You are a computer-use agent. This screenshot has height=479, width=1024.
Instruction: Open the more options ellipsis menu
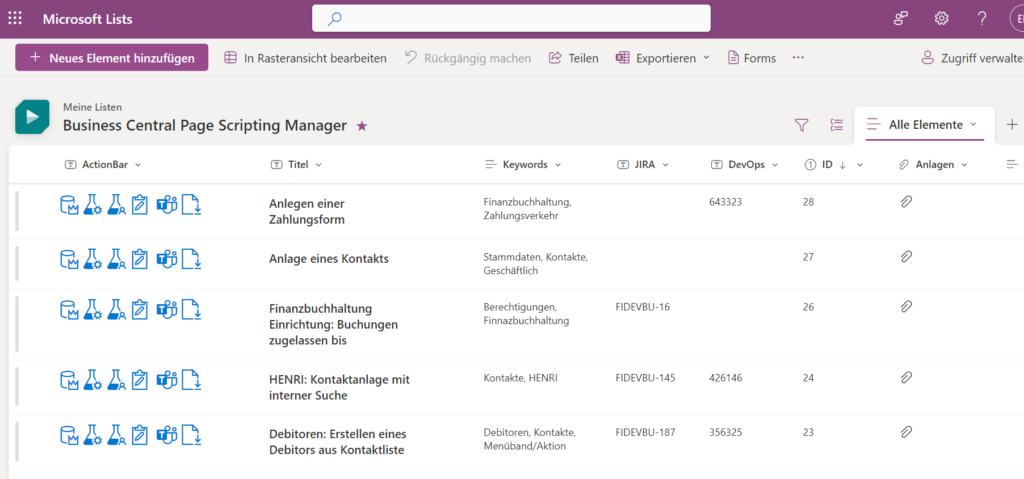click(x=798, y=58)
